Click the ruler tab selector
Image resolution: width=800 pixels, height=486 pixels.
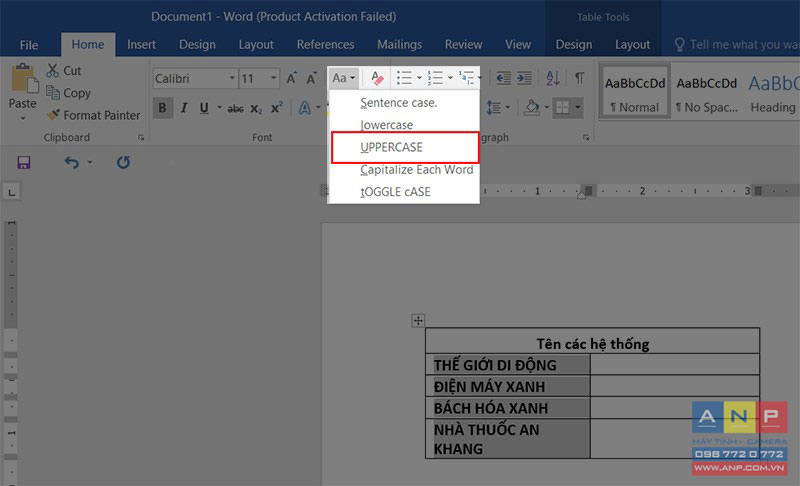pos(12,192)
